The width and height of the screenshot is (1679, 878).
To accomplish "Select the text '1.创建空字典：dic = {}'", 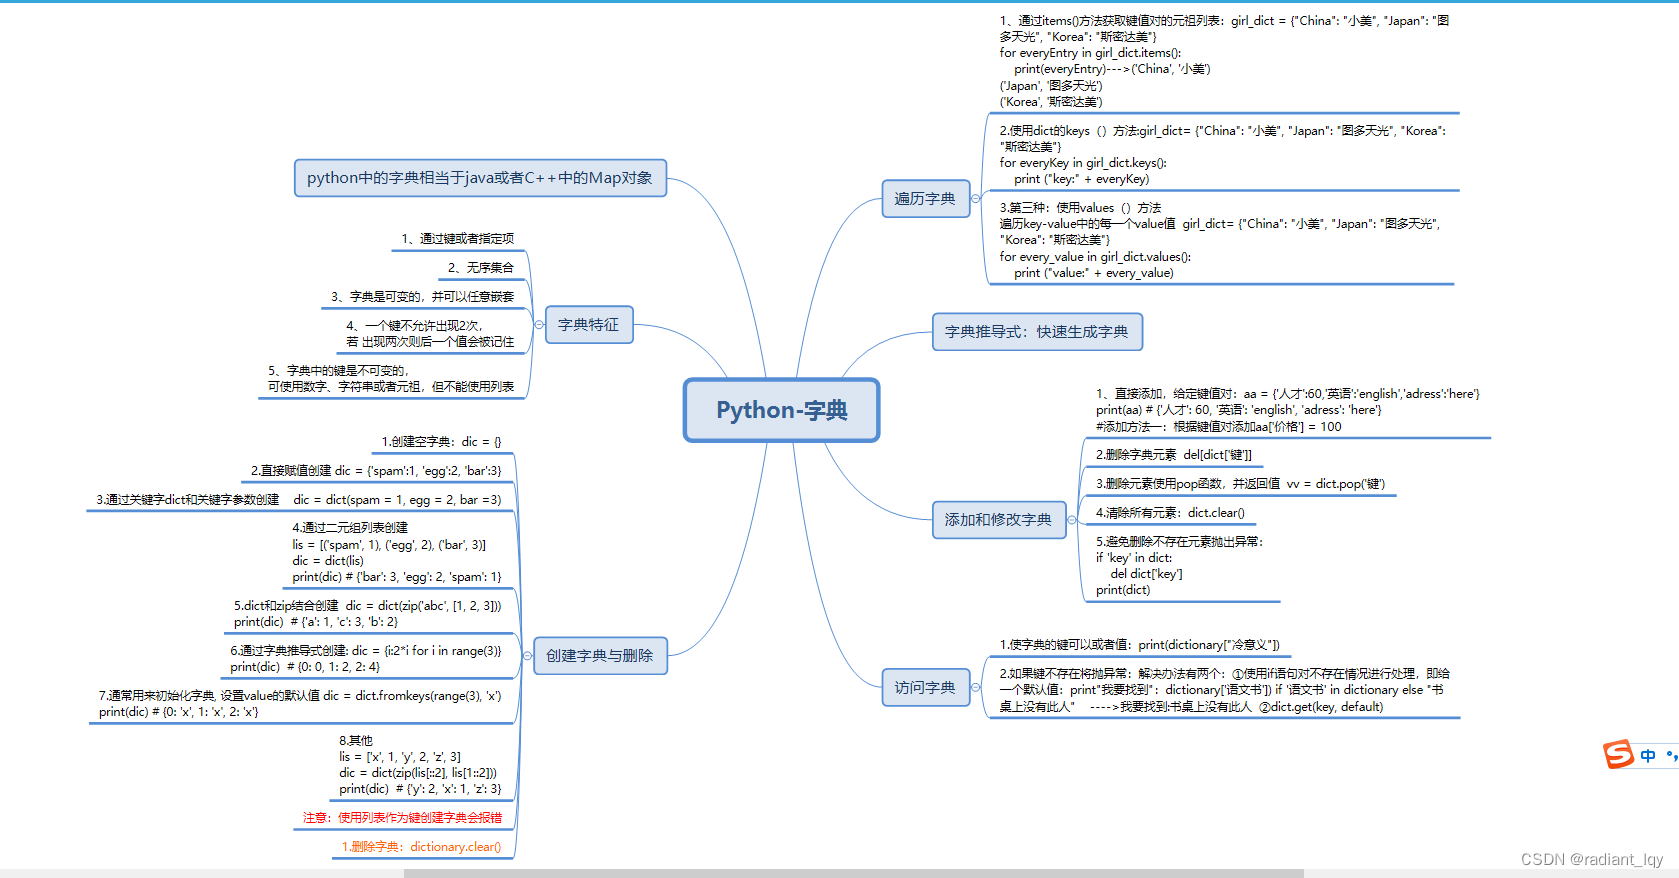I will click(441, 442).
